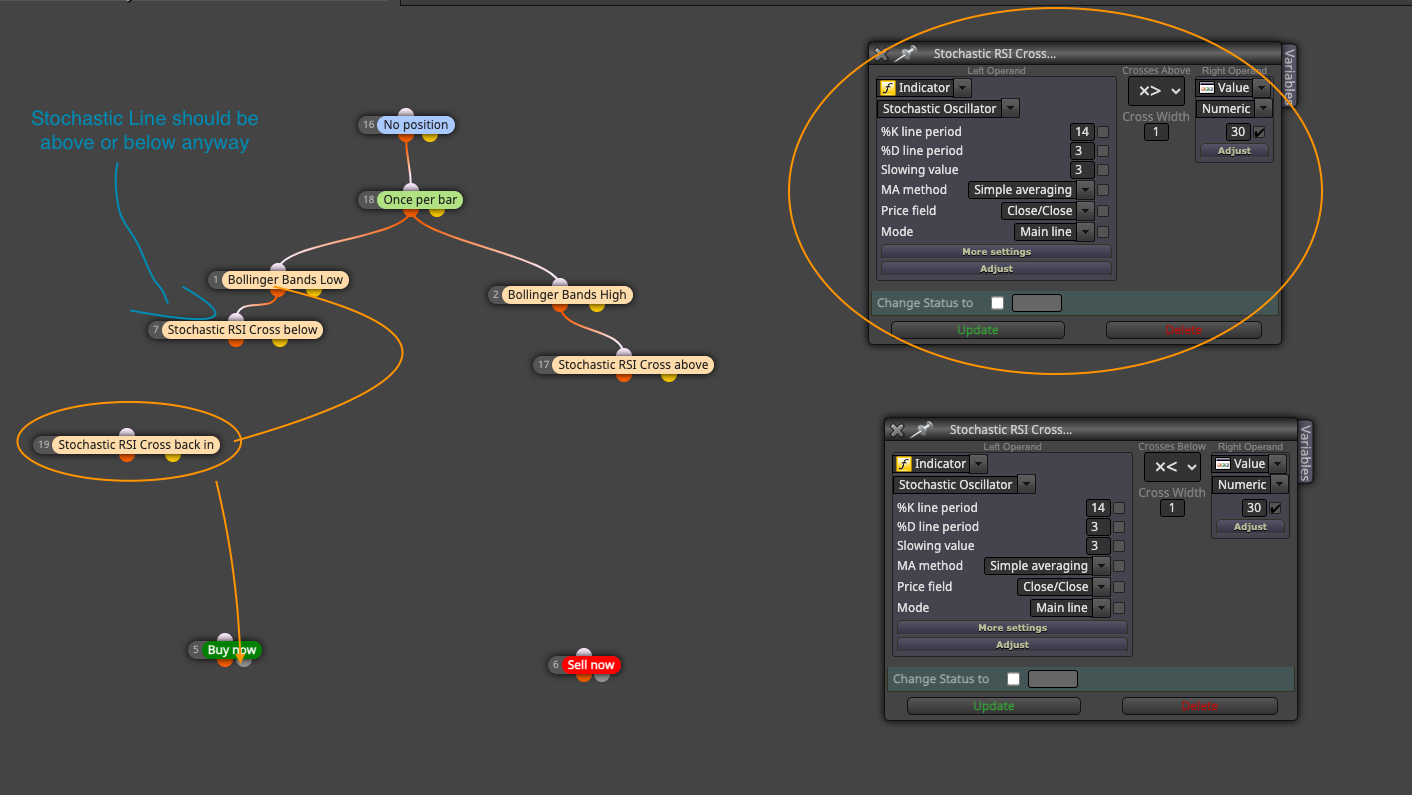Enable Change Status to checkbox in Crosses Below panel

pos(1013,679)
